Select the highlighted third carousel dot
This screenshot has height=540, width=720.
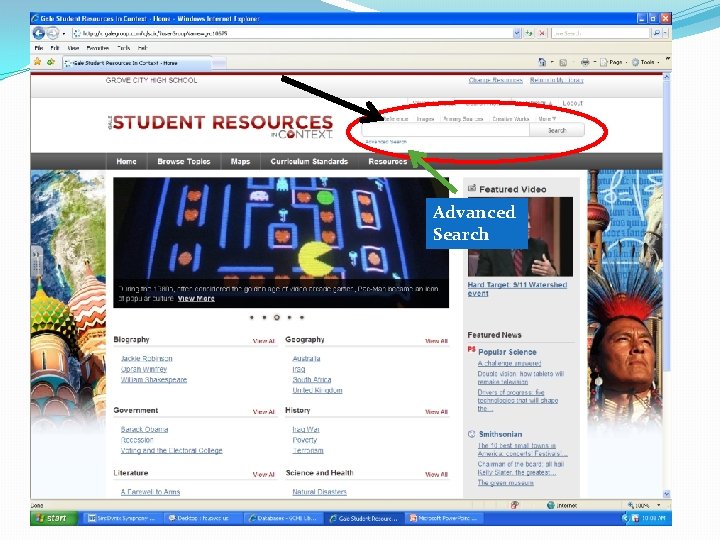pos(276,317)
